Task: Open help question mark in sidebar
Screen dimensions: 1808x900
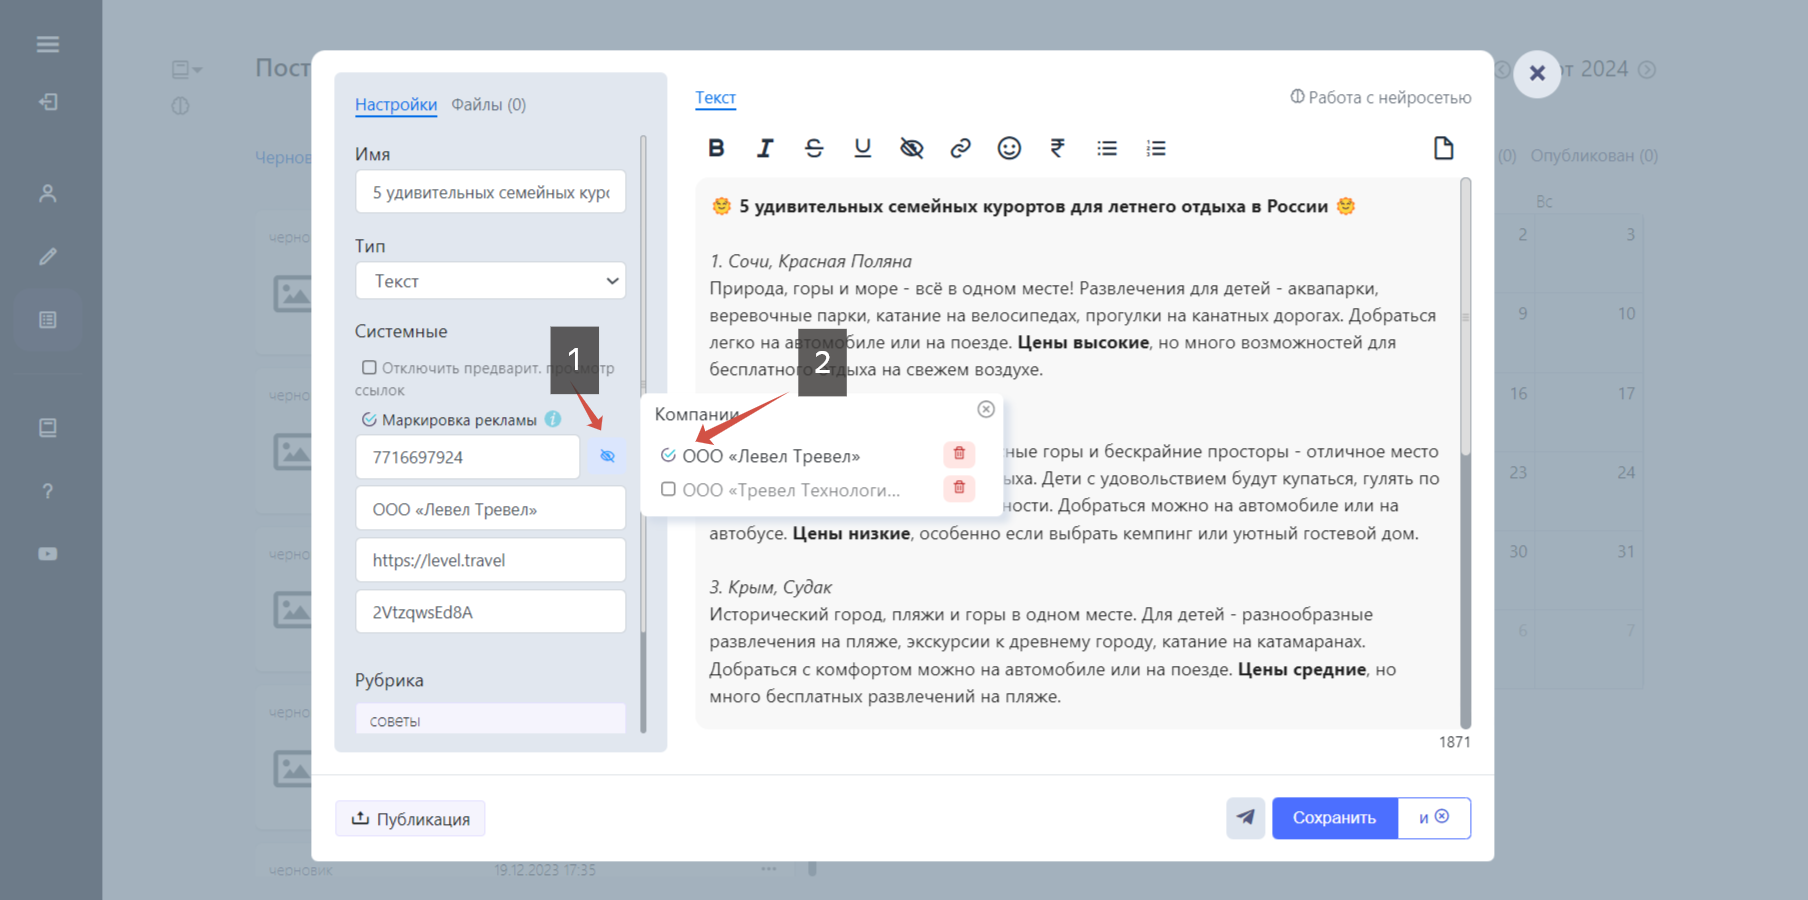Action: [47, 491]
